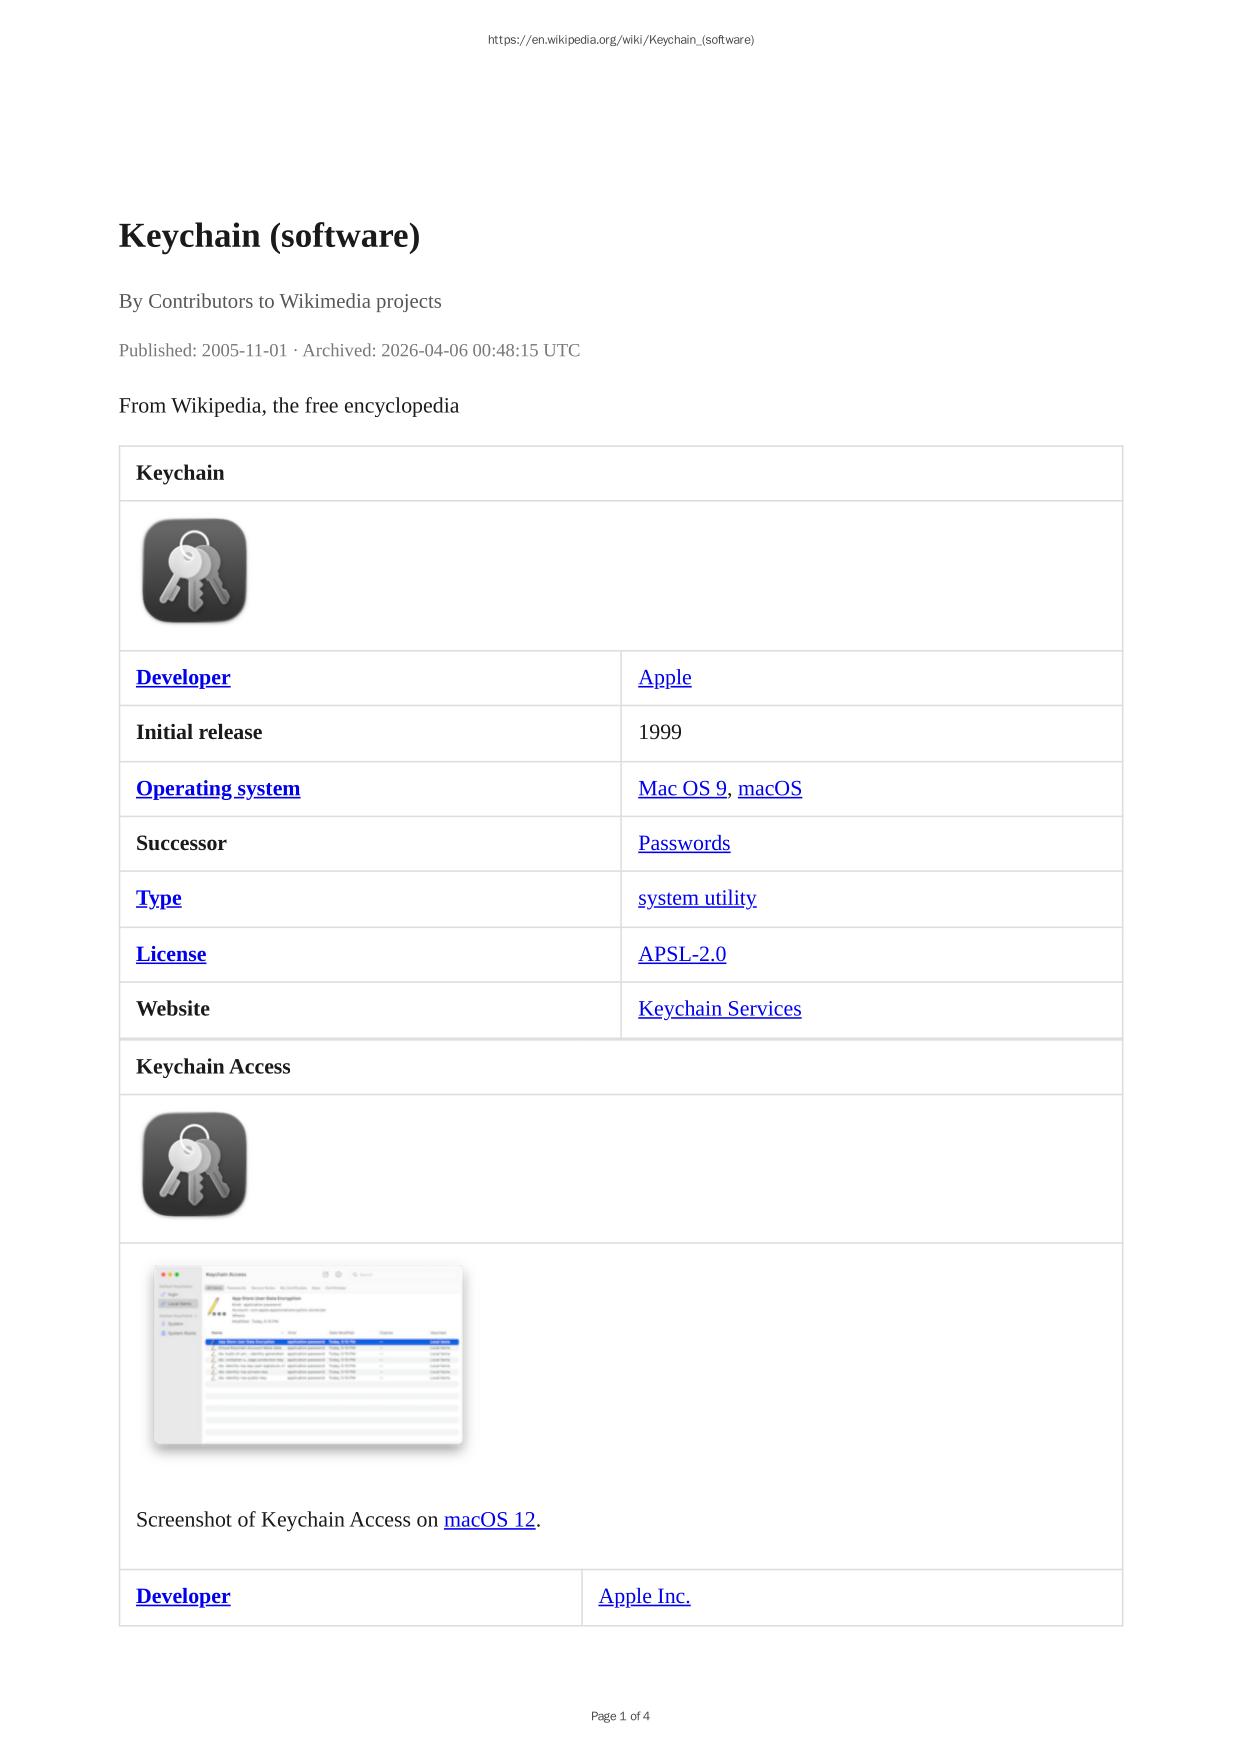Screen dimensions: 1242x1756
Task: Click the Wikipedia URL at page top
Action: coord(620,40)
